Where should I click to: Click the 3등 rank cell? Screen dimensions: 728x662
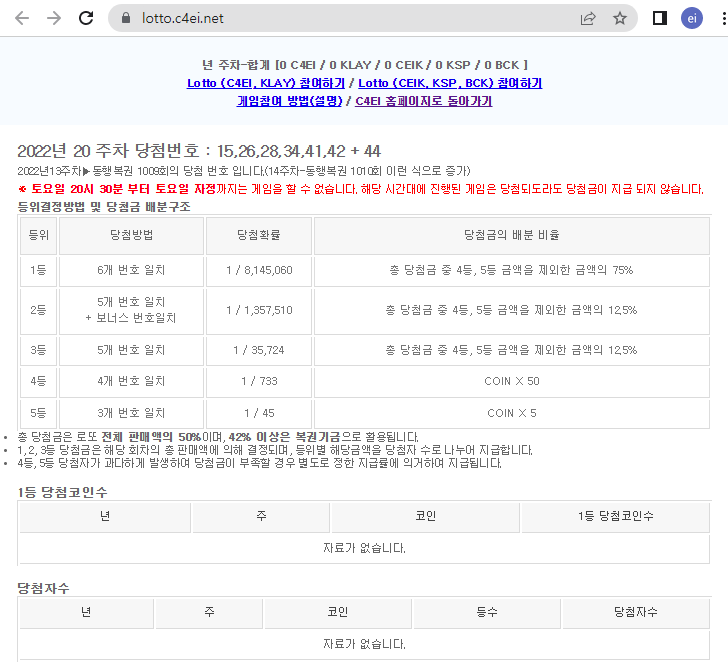pyautogui.click(x=39, y=350)
